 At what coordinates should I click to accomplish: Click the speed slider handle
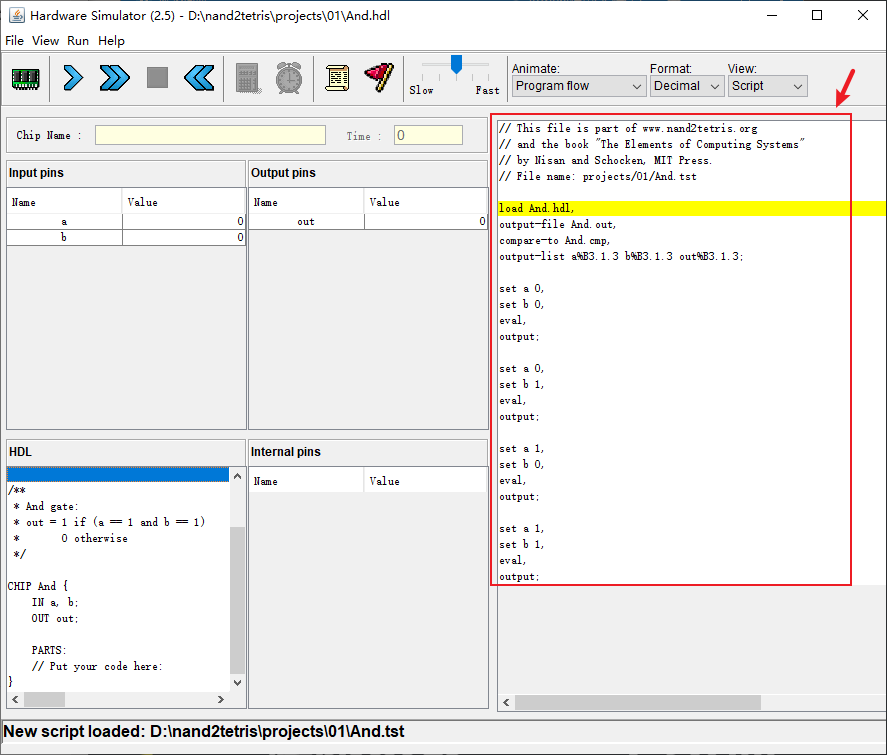(x=456, y=64)
